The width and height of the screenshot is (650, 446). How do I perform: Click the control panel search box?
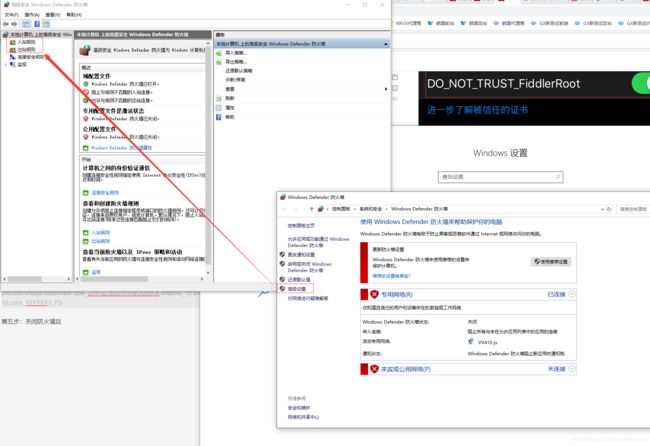633,209
